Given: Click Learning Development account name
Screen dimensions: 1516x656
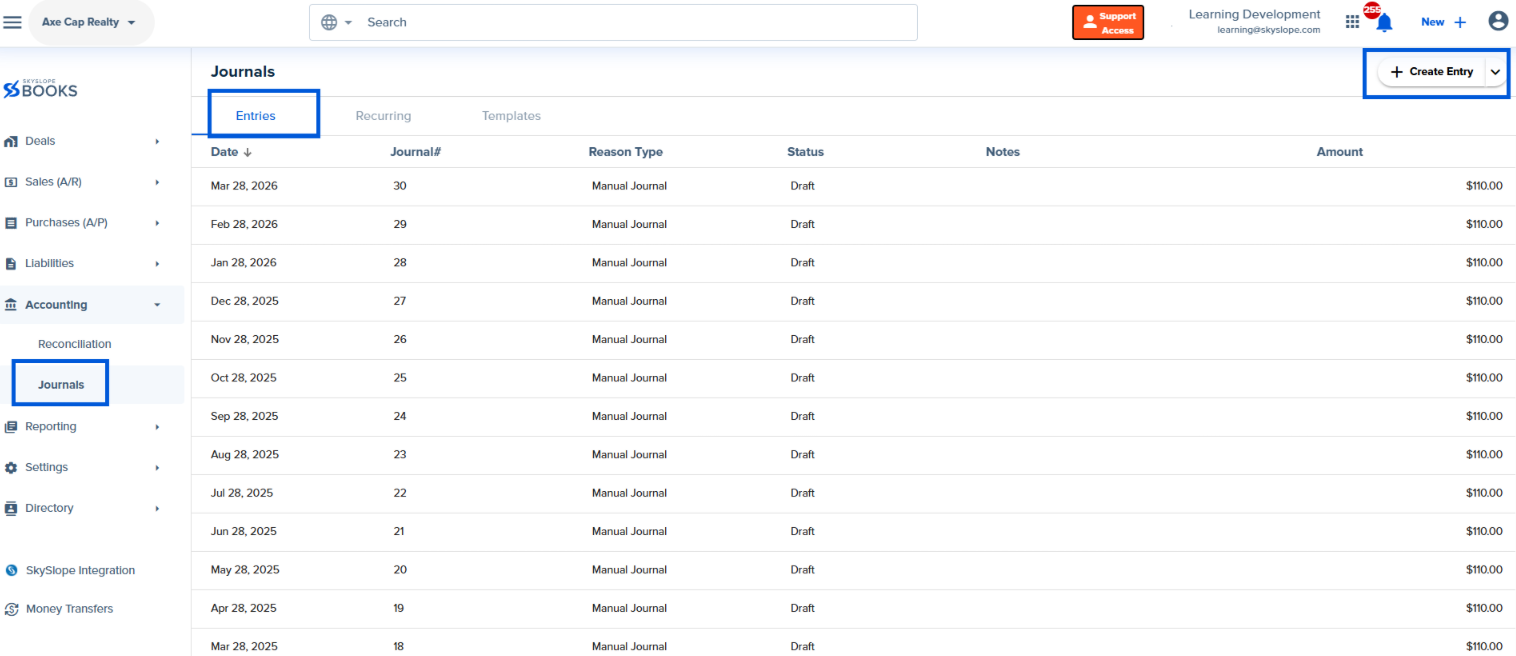Looking at the screenshot, I should 1254,15.
